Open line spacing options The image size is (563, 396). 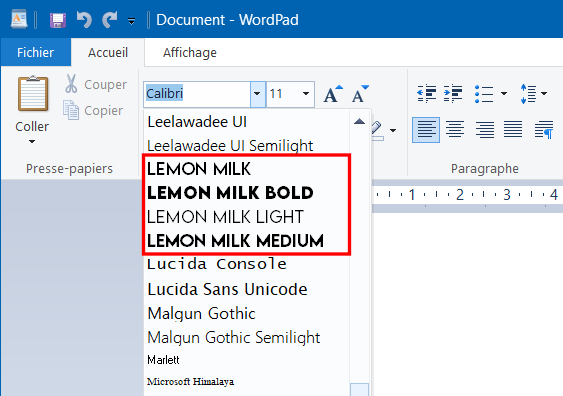click(x=534, y=94)
